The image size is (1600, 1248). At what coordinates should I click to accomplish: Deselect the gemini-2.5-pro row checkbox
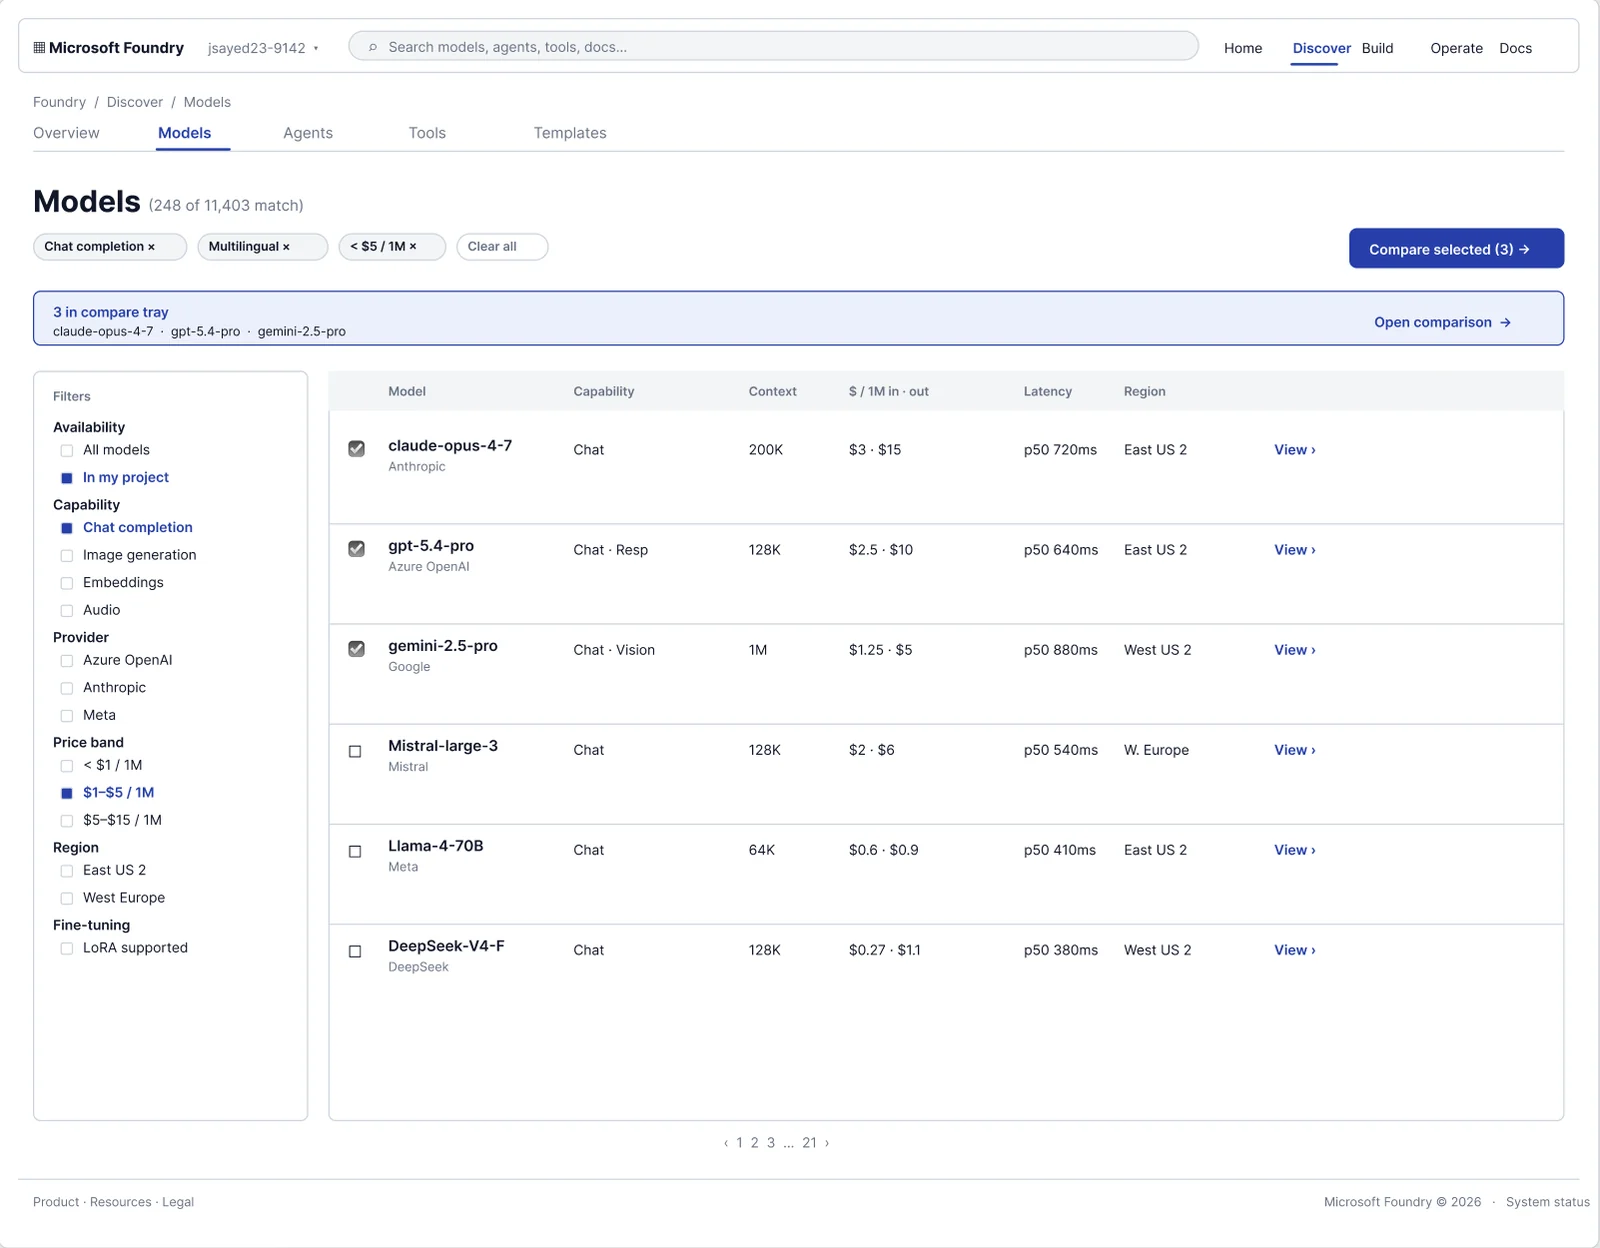pyautogui.click(x=356, y=649)
